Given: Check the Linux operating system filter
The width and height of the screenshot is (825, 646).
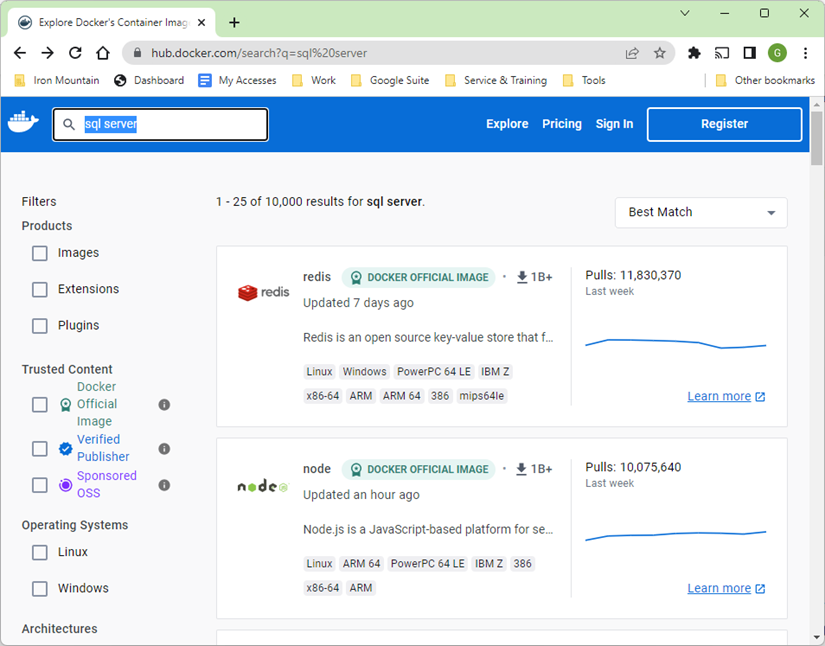Looking at the screenshot, I should 39,552.
